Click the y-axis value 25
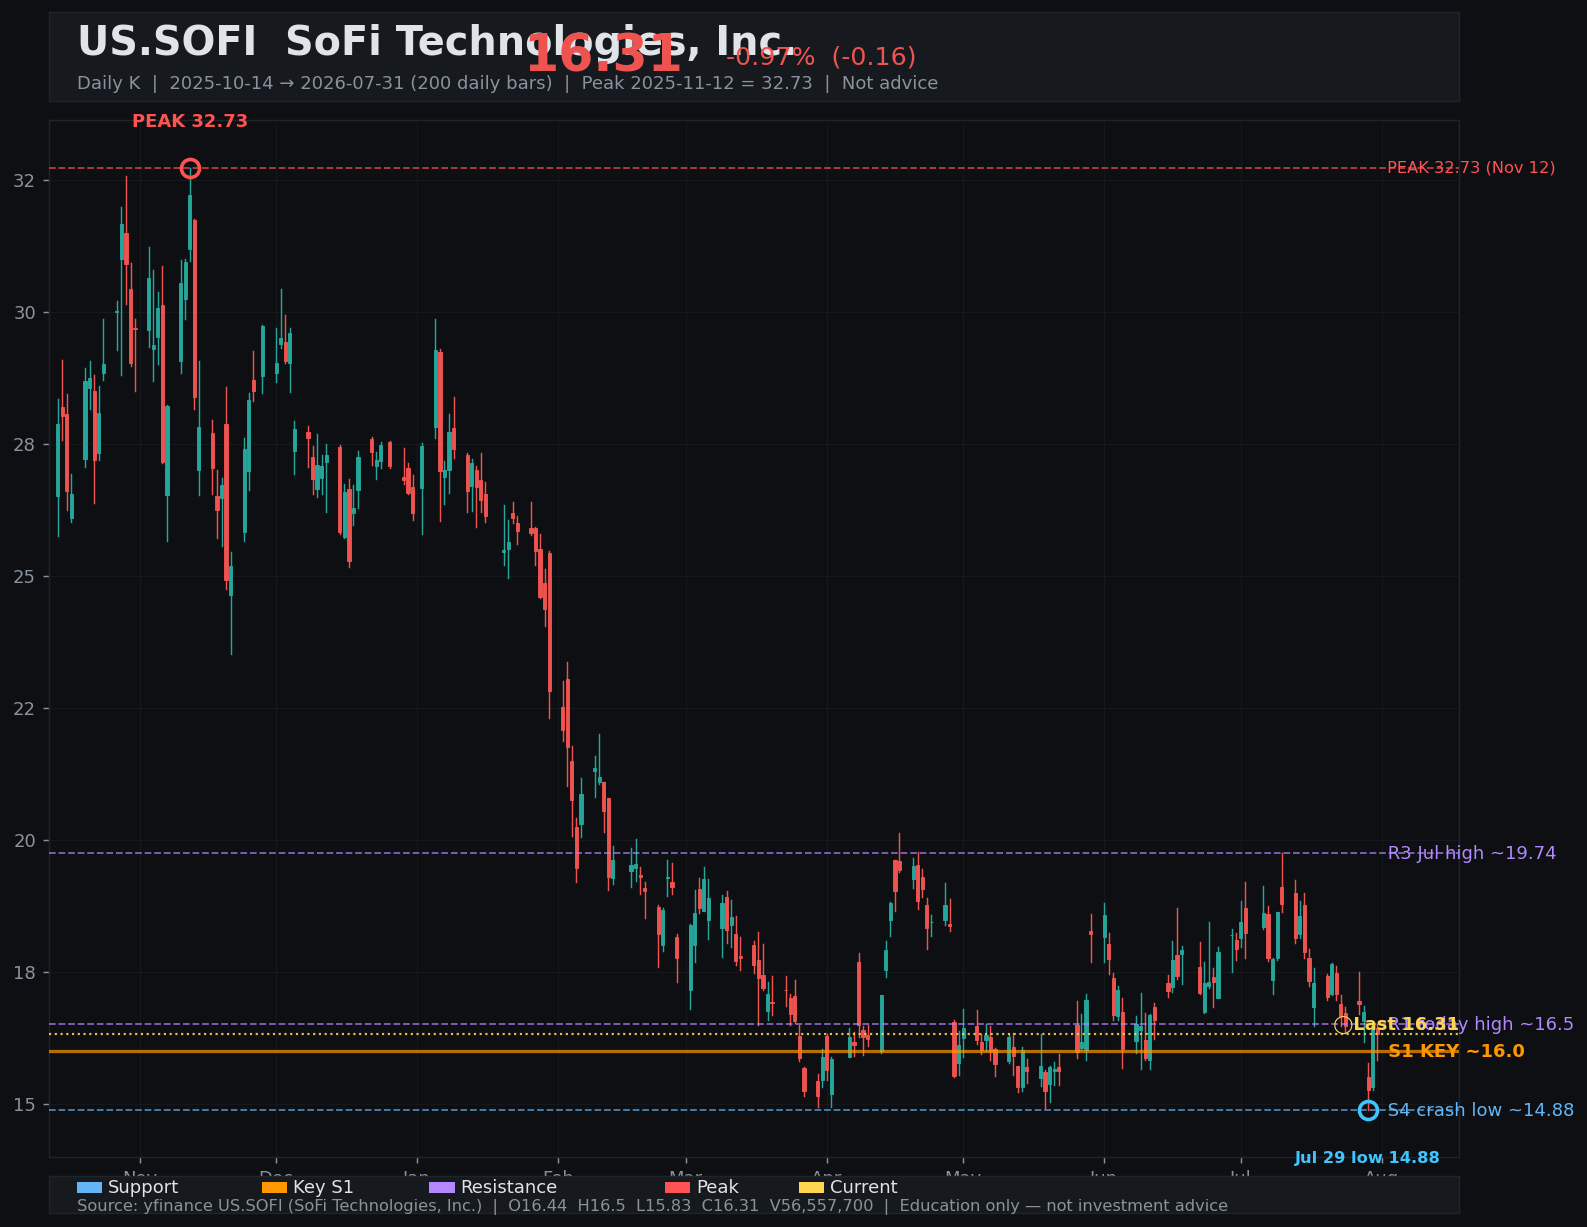 25,577
